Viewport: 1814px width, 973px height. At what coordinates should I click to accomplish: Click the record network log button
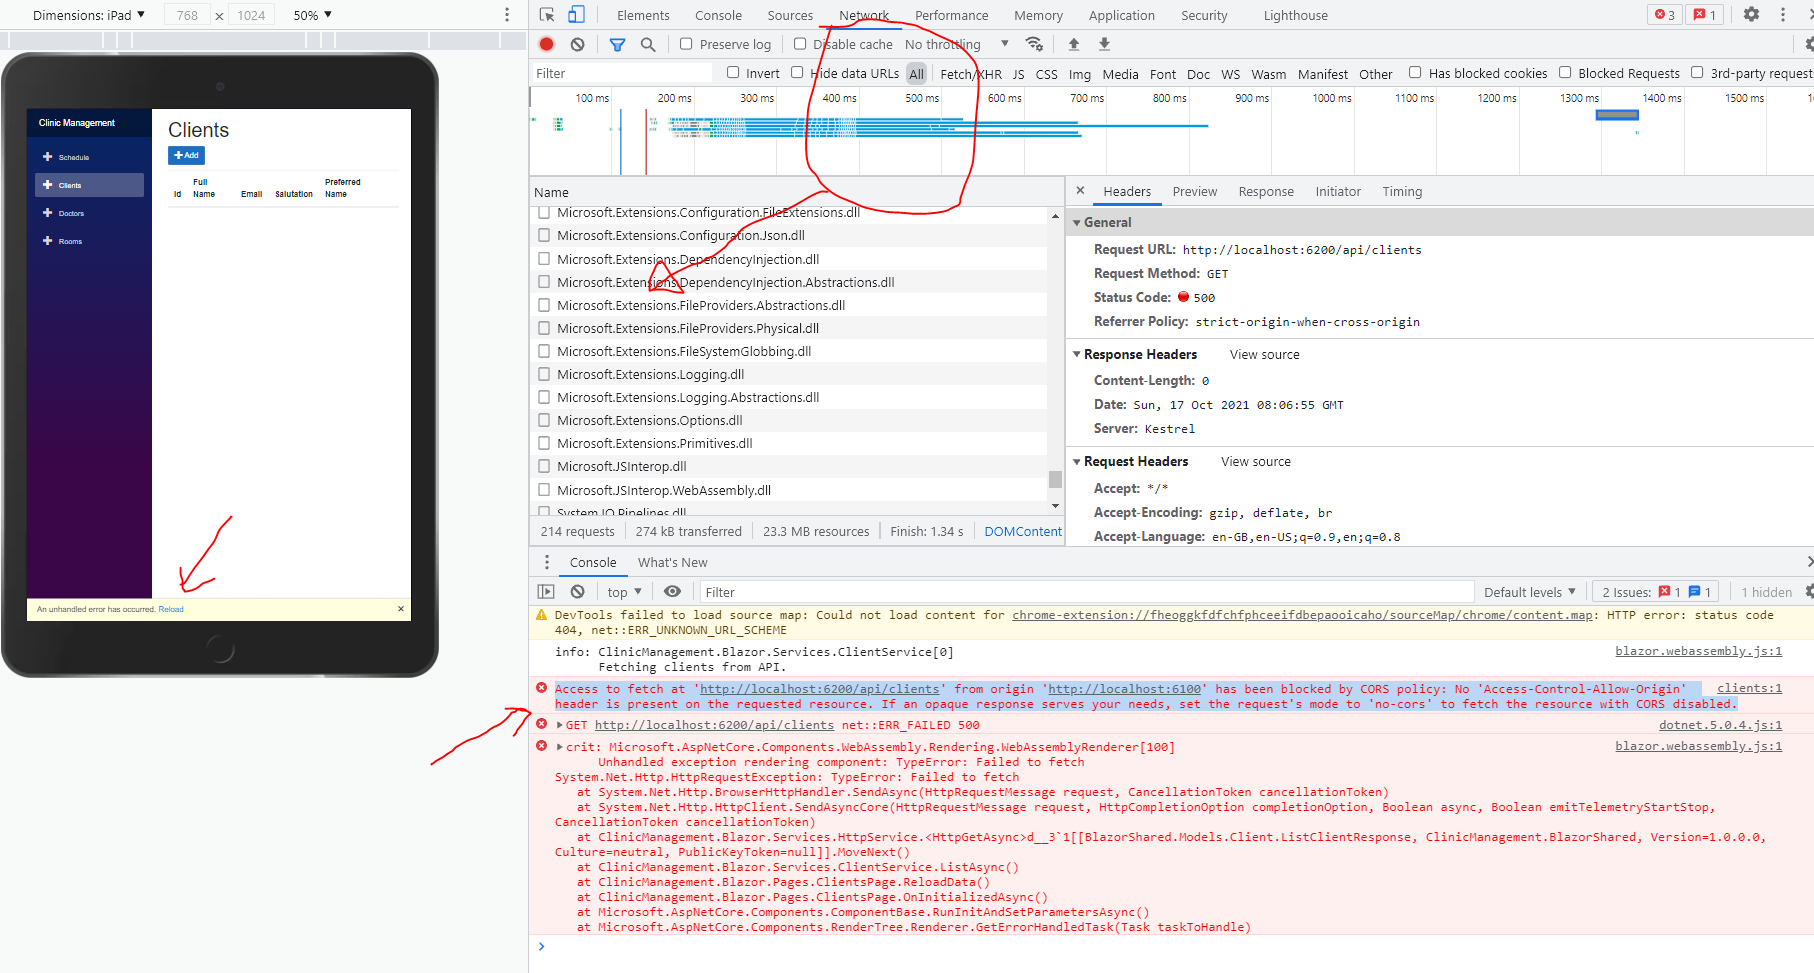tap(545, 44)
